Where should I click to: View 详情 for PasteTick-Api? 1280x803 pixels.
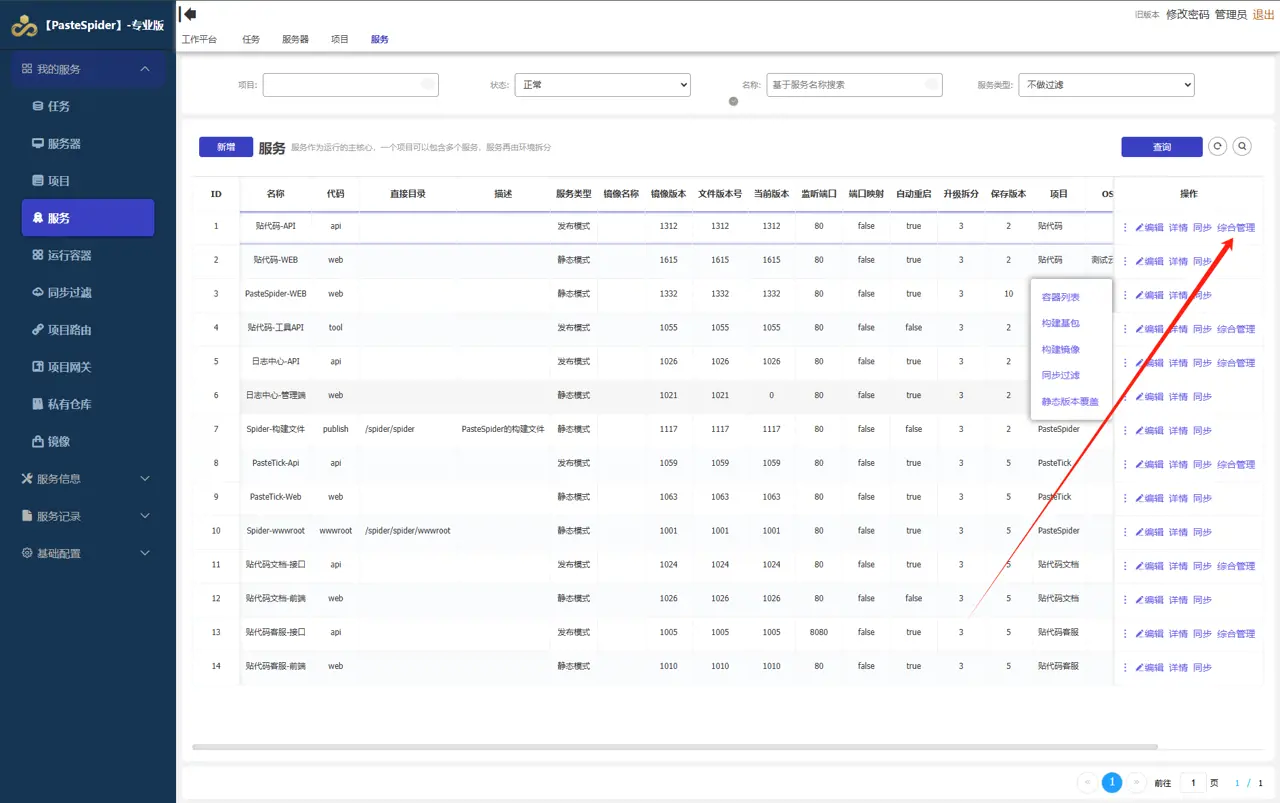pyautogui.click(x=1178, y=464)
